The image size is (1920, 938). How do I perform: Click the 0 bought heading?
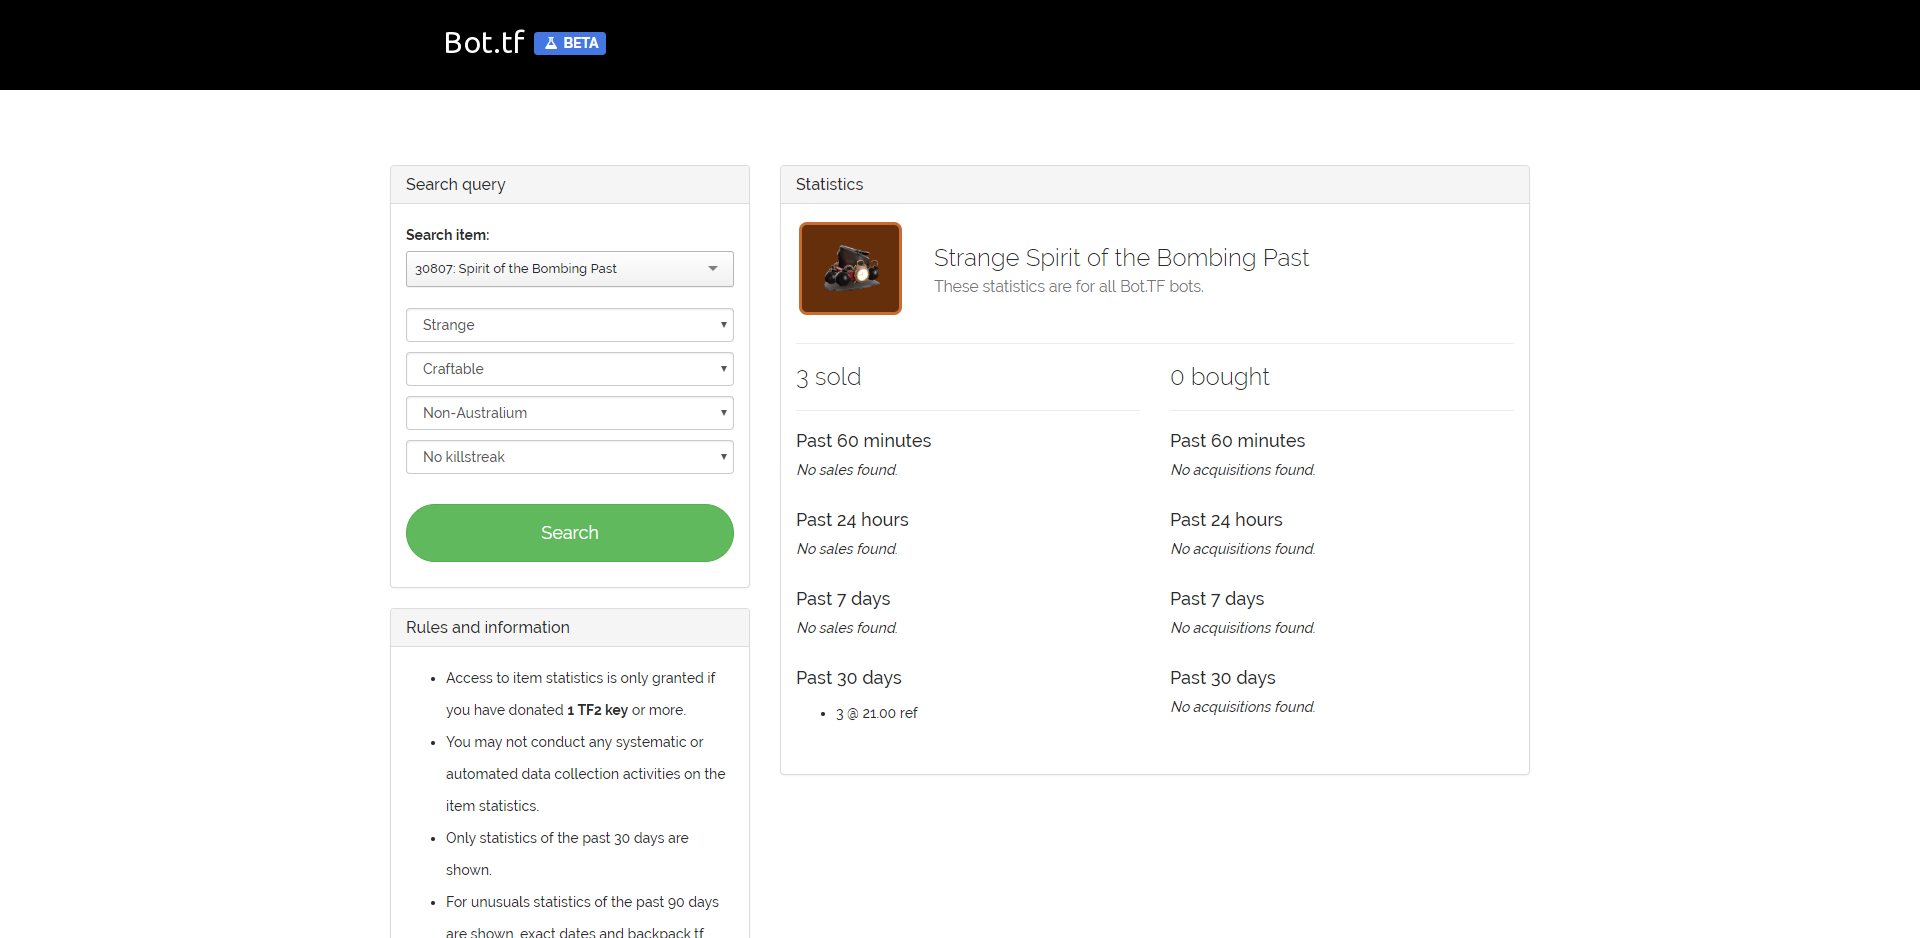point(1219,377)
